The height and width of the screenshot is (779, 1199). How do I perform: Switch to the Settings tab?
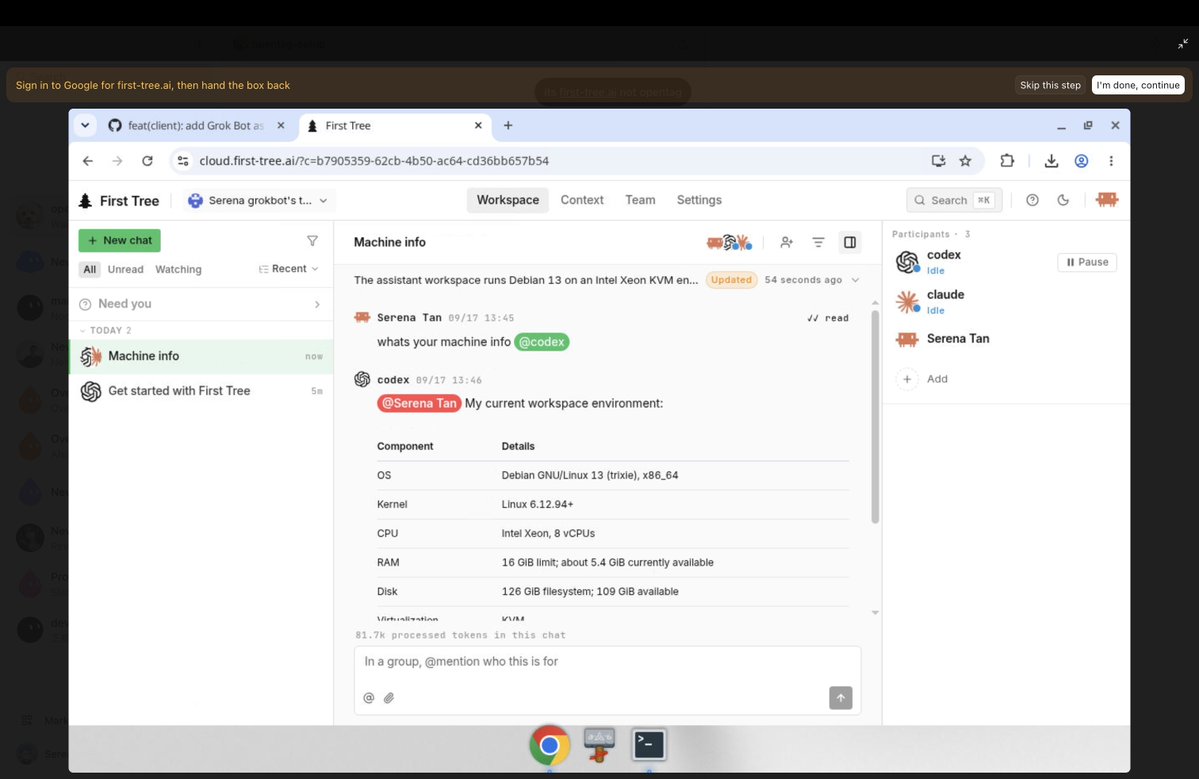coord(699,200)
